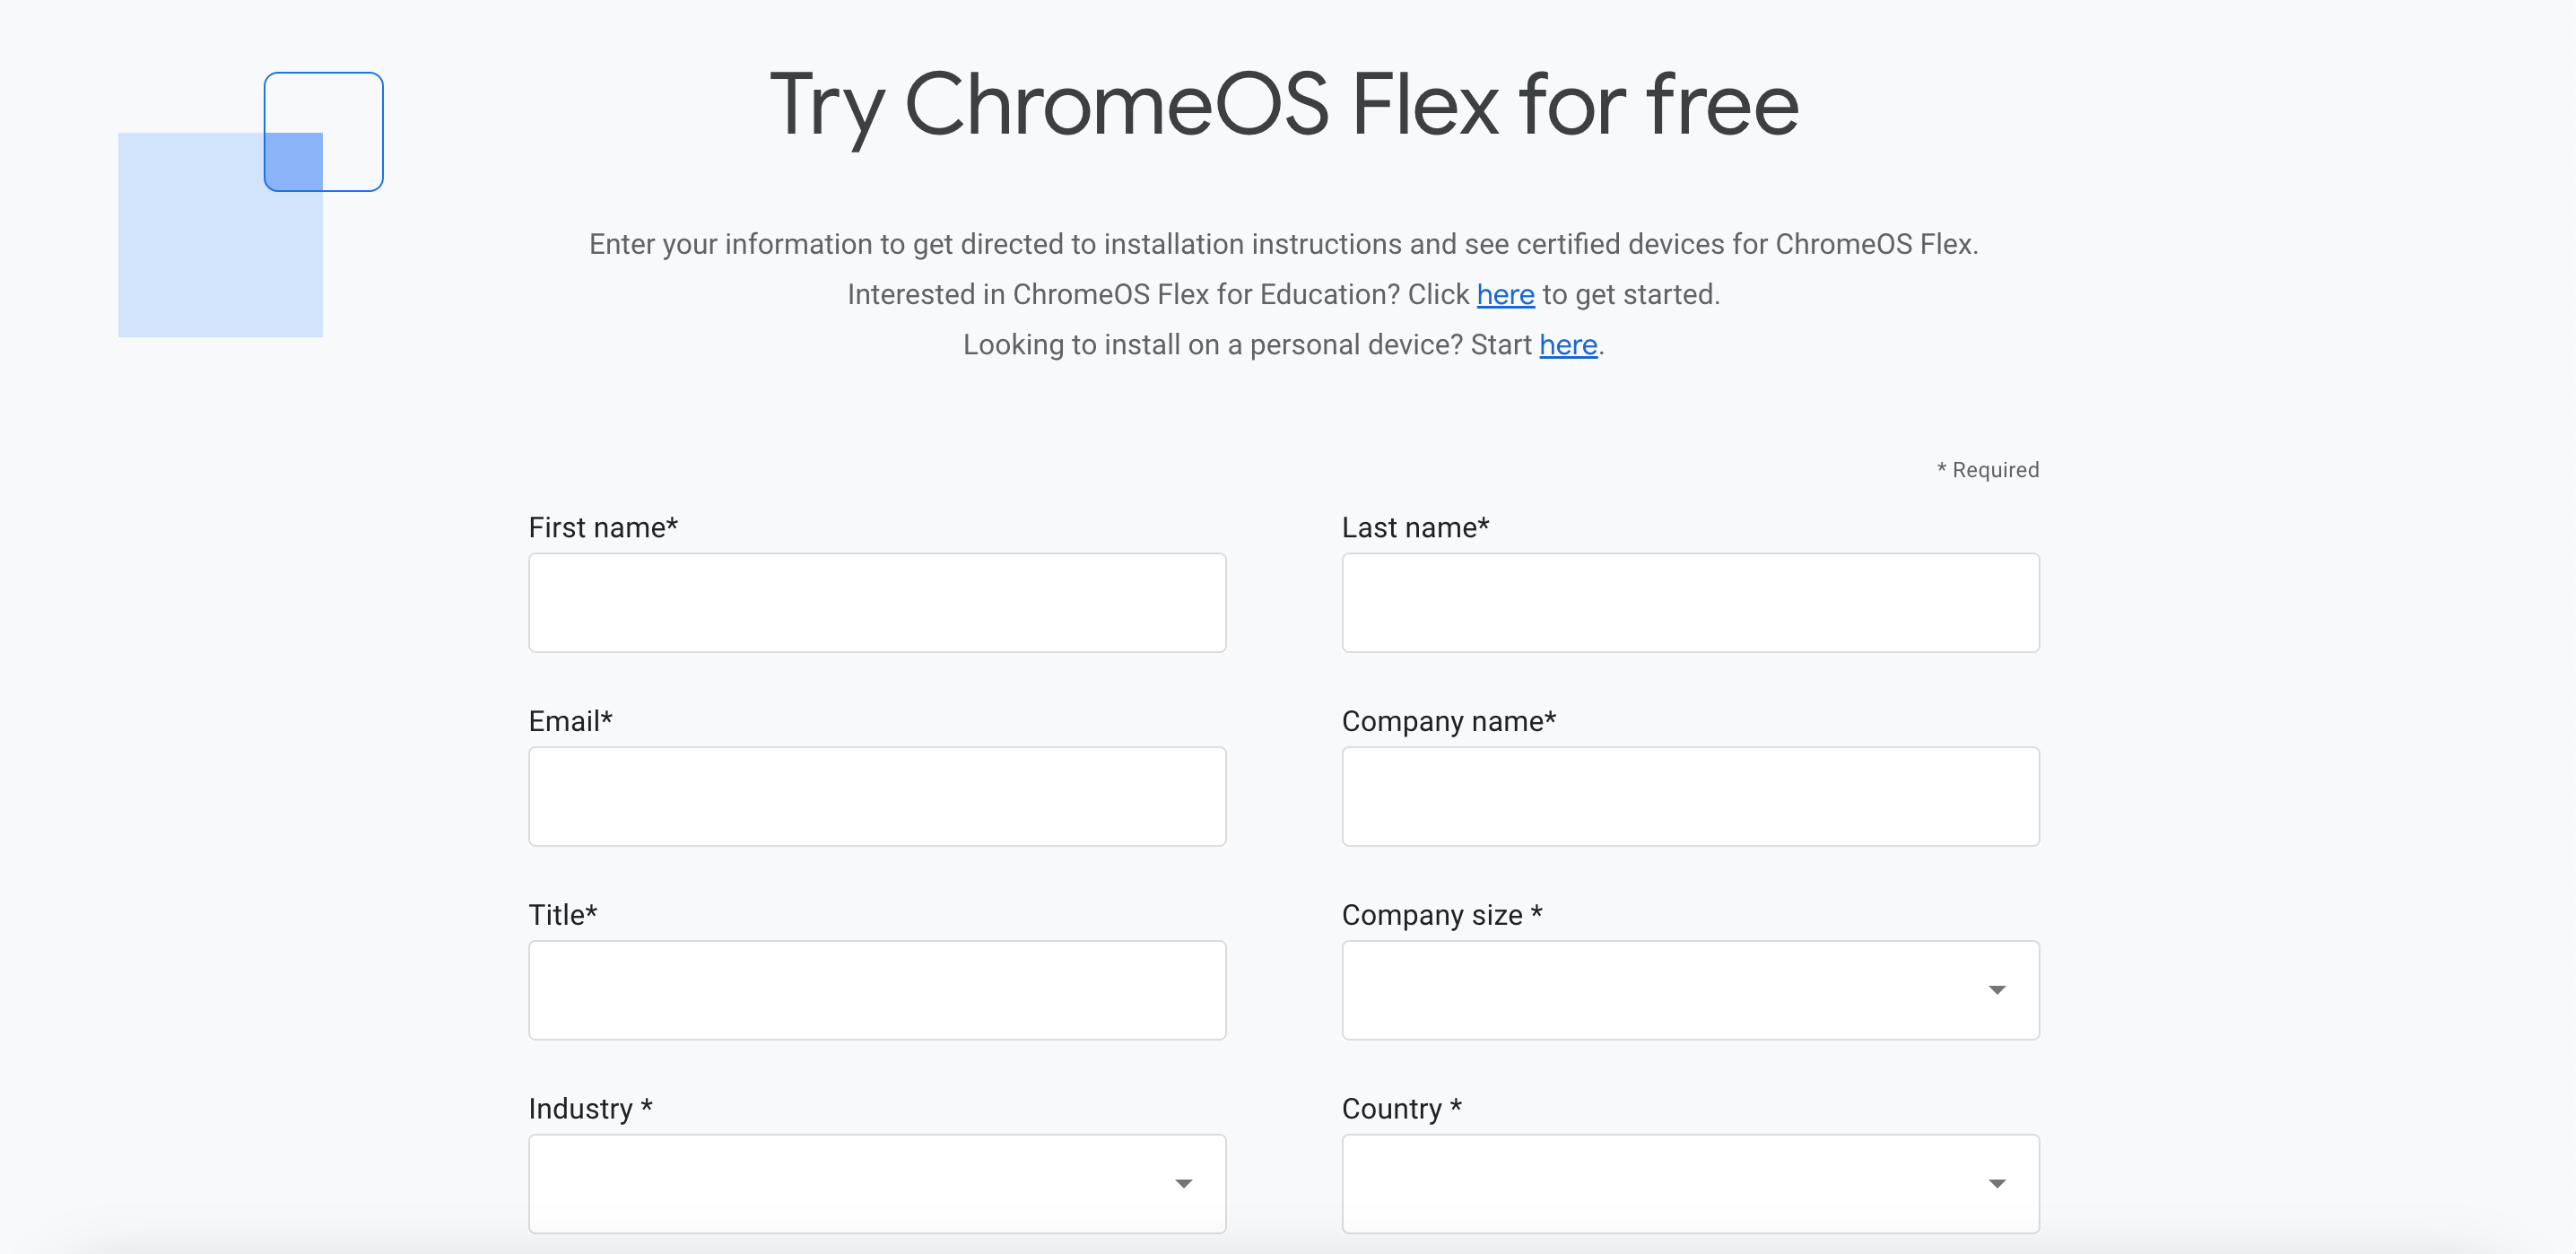Image resolution: width=2576 pixels, height=1254 pixels.
Task: Focus the Title text field
Action: pyautogui.click(x=877, y=990)
